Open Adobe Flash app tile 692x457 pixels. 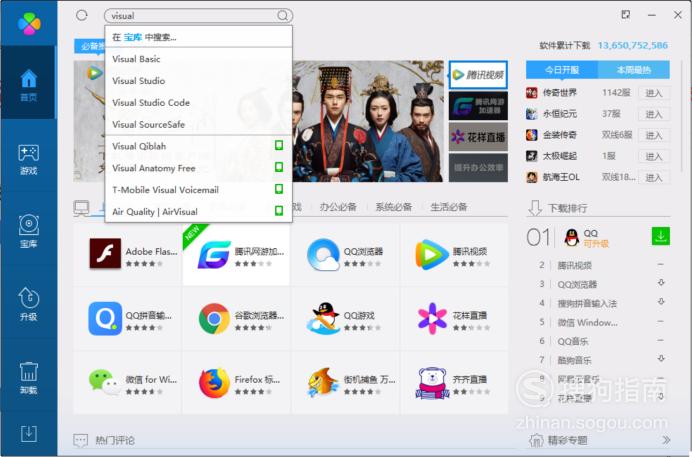pos(128,255)
